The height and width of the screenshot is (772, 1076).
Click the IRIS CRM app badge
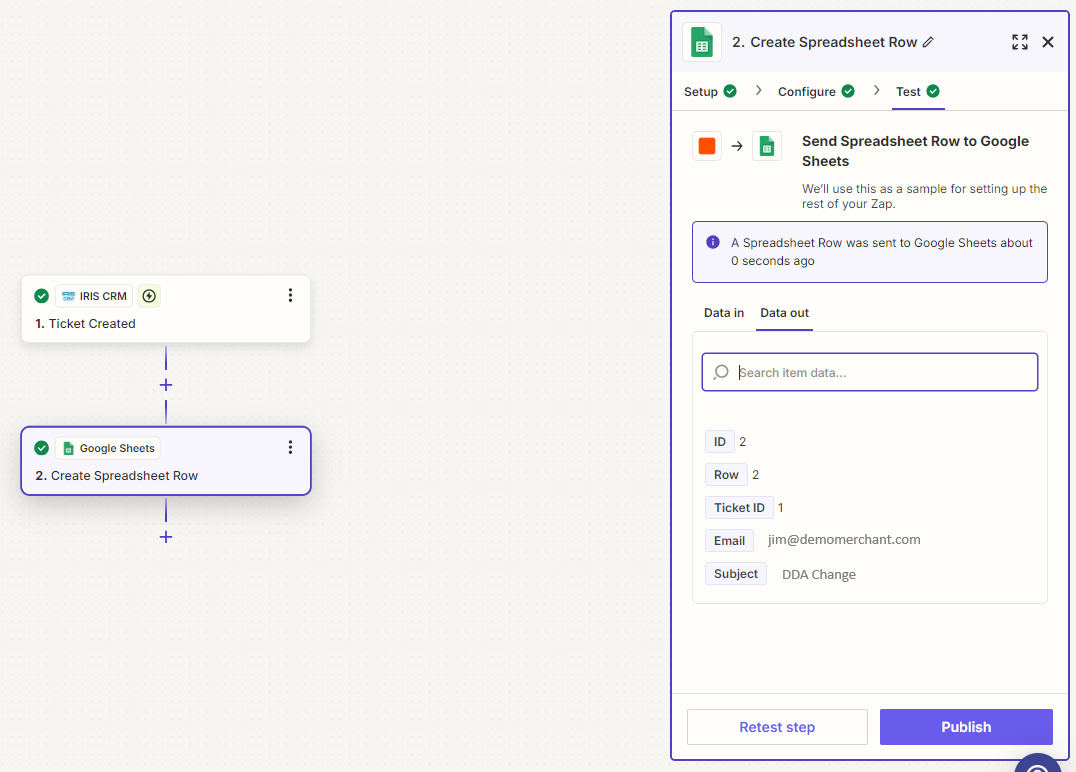coord(94,296)
